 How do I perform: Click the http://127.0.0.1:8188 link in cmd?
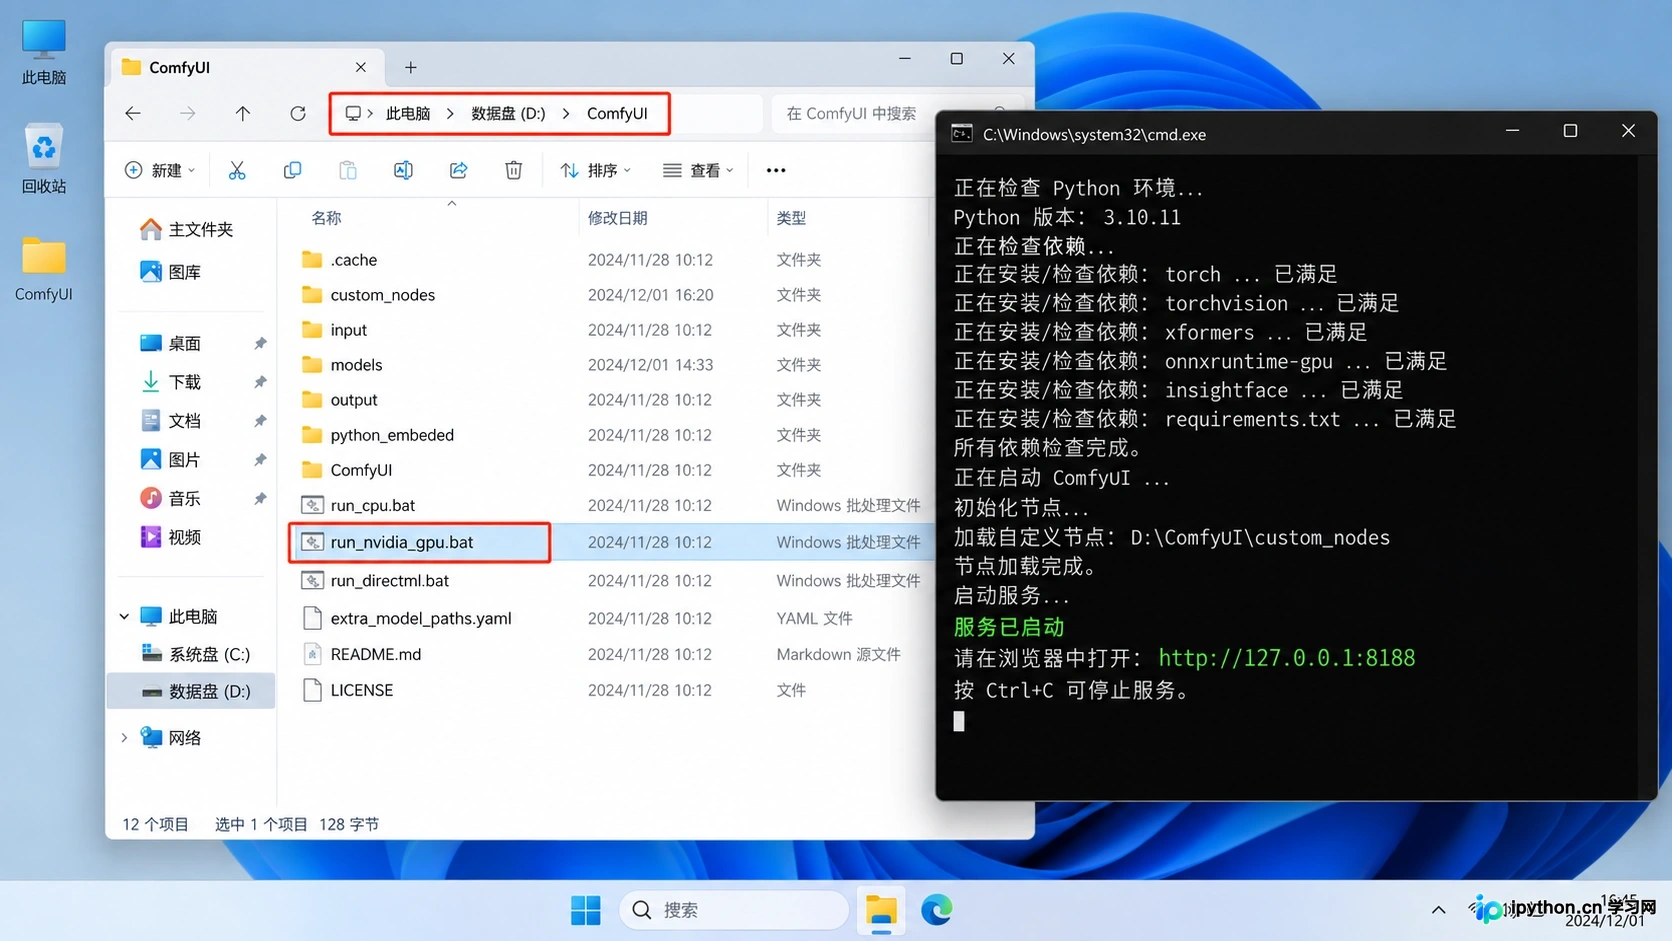pyautogui.click(x=1286, y=658)
